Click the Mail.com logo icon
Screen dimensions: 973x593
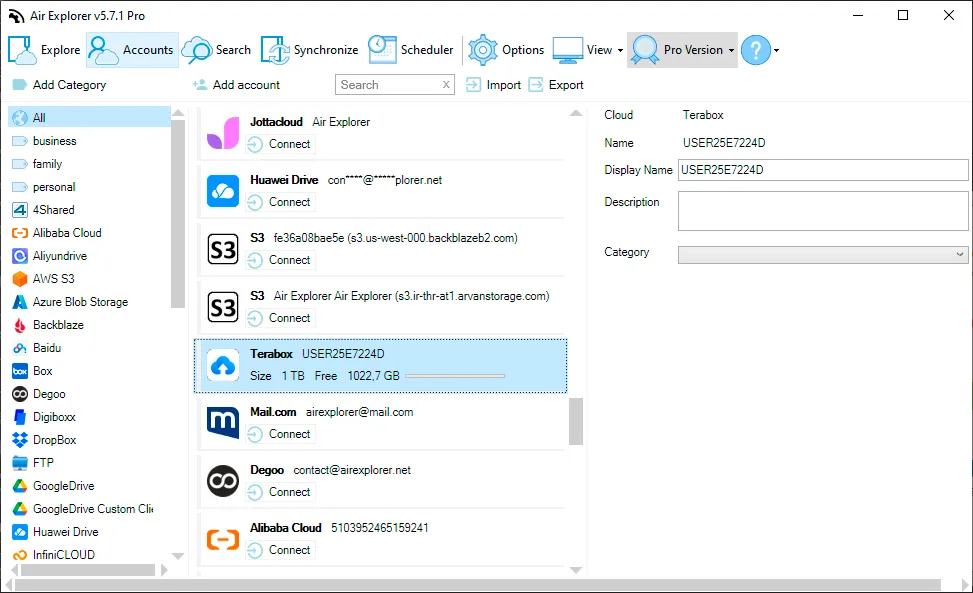(223, 422)
